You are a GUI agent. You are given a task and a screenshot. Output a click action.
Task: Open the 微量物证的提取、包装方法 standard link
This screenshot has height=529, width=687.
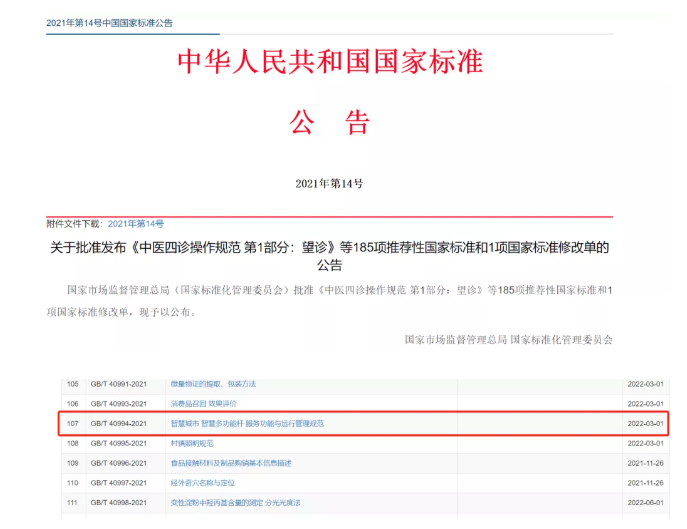[213, 384]
